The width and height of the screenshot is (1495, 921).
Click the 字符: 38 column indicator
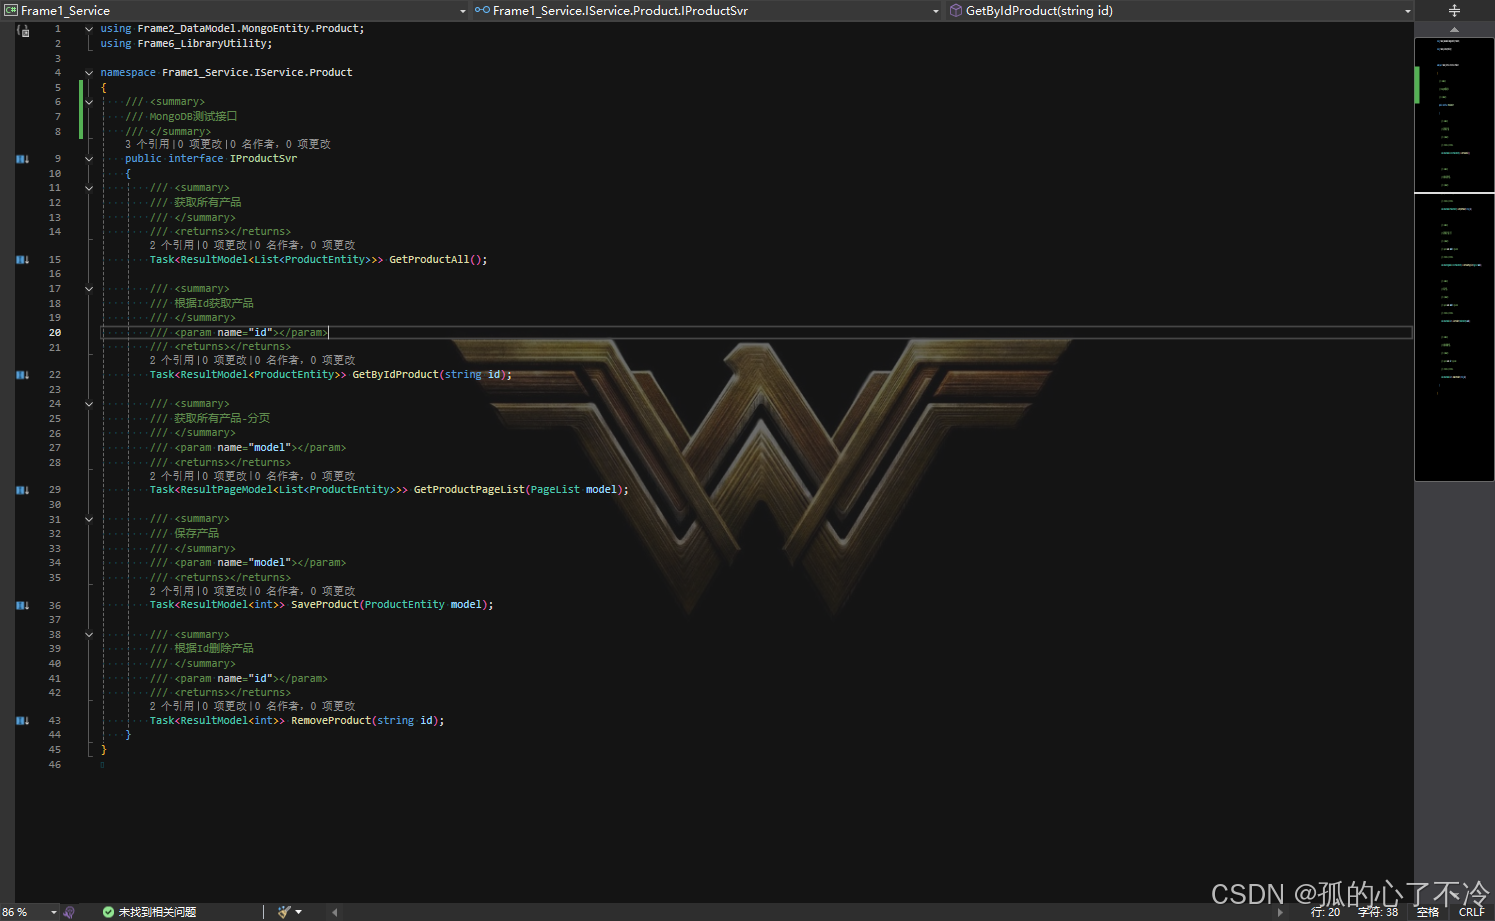1378,912
